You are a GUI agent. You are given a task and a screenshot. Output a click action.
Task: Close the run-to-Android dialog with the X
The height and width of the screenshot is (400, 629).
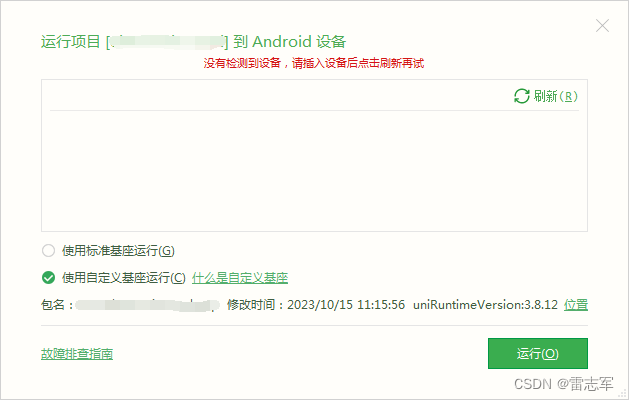point(602,26)
